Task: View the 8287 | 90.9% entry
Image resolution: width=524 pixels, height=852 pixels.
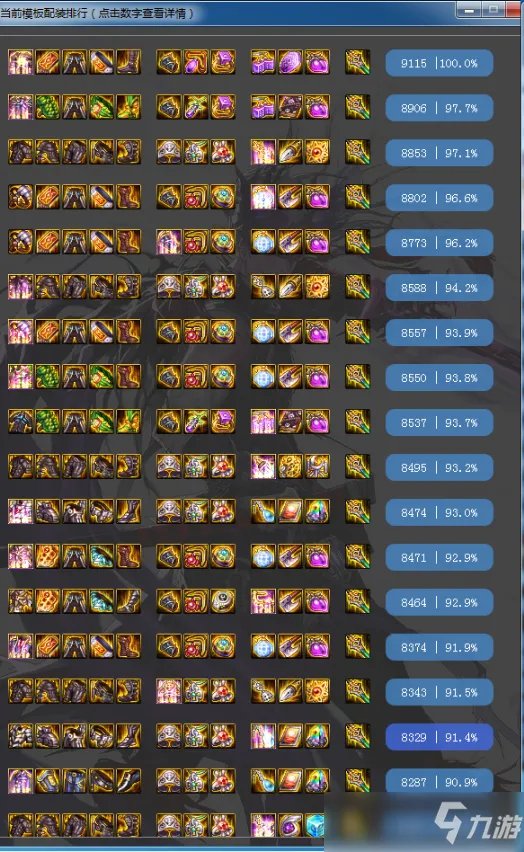Action: pos(439,782)
